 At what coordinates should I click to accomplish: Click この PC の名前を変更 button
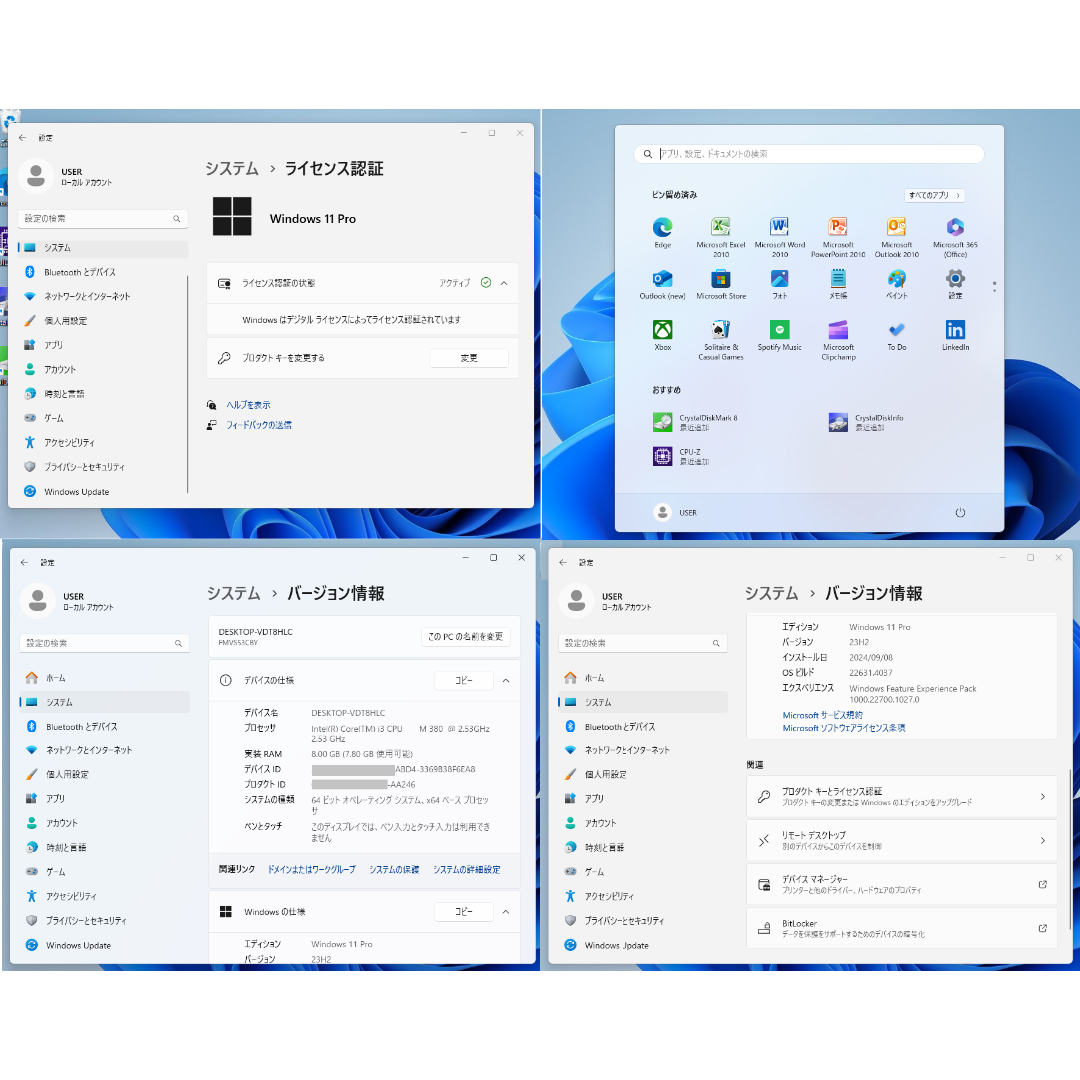tap(465, 636)
